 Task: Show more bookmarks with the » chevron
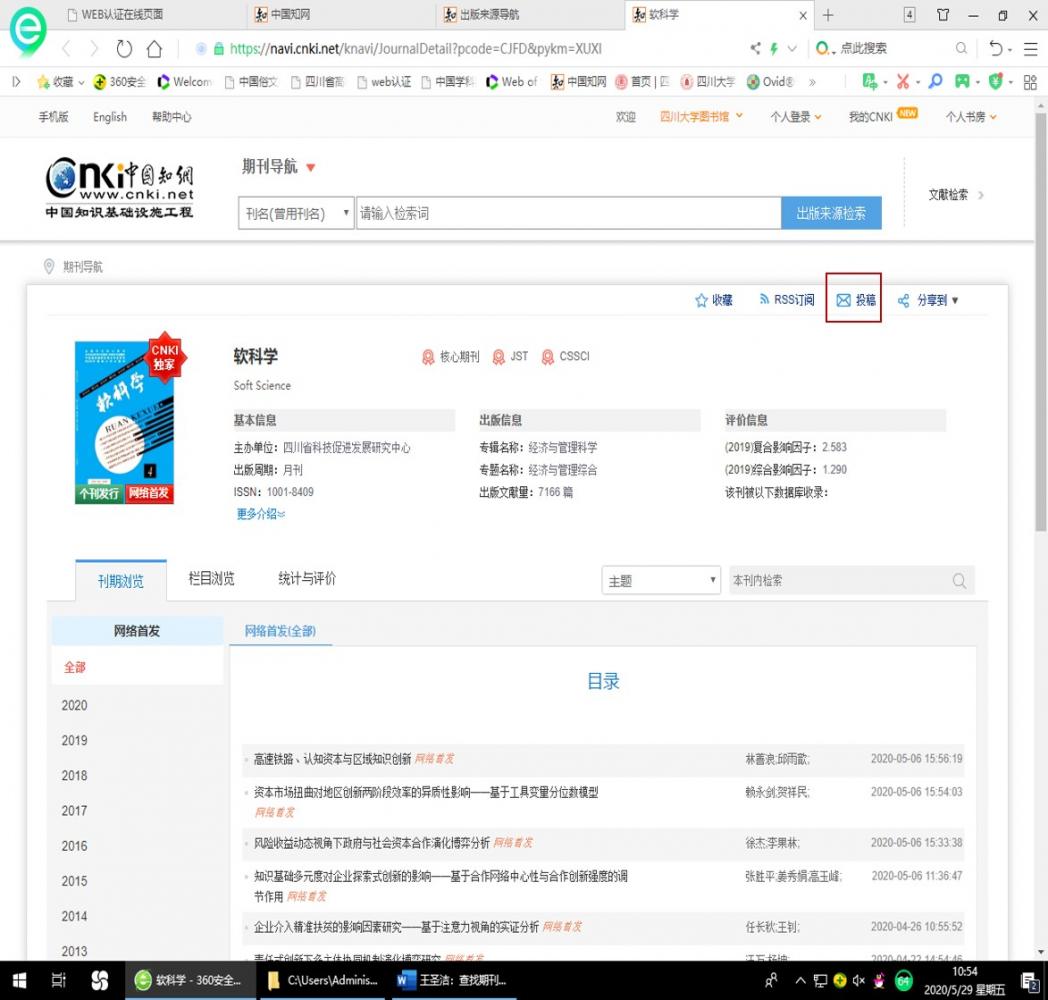click(812, 82)
